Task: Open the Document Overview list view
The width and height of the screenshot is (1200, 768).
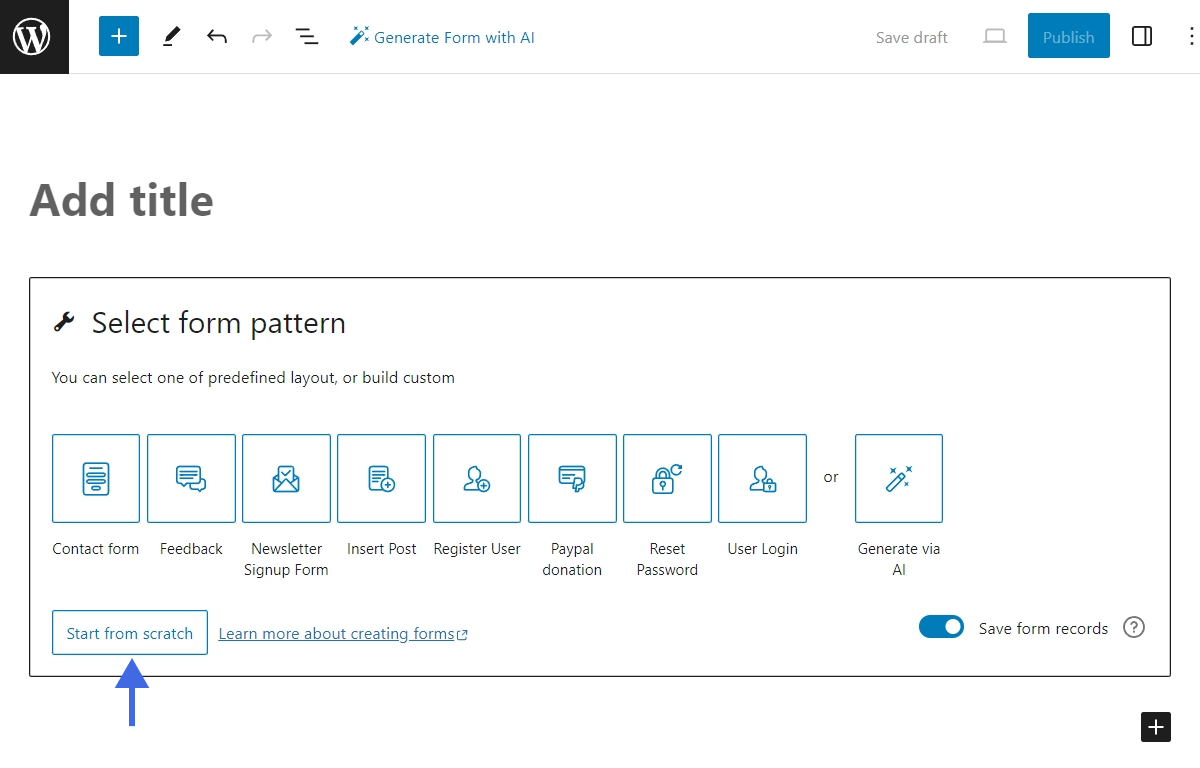Action: coord(307,36)
